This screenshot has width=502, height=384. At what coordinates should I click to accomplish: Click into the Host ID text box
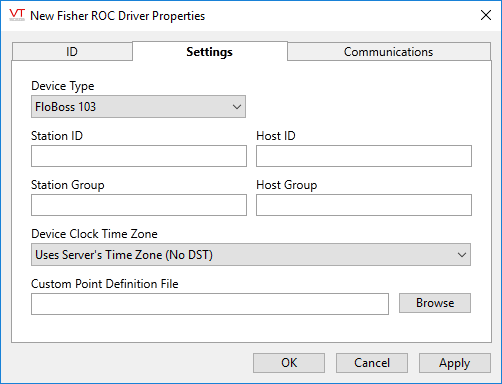pyautogui.click(x=364, y=156)
